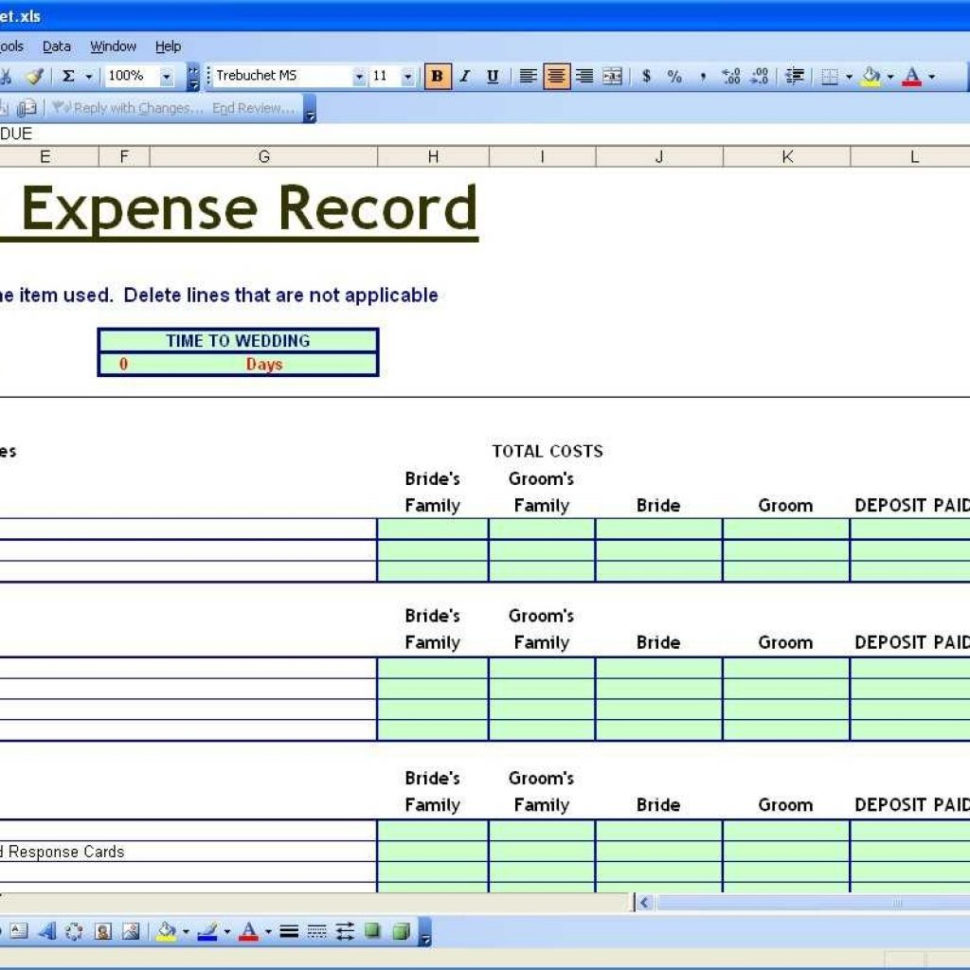Open the Window menu
970x970 pixels.
pos(113,46)
